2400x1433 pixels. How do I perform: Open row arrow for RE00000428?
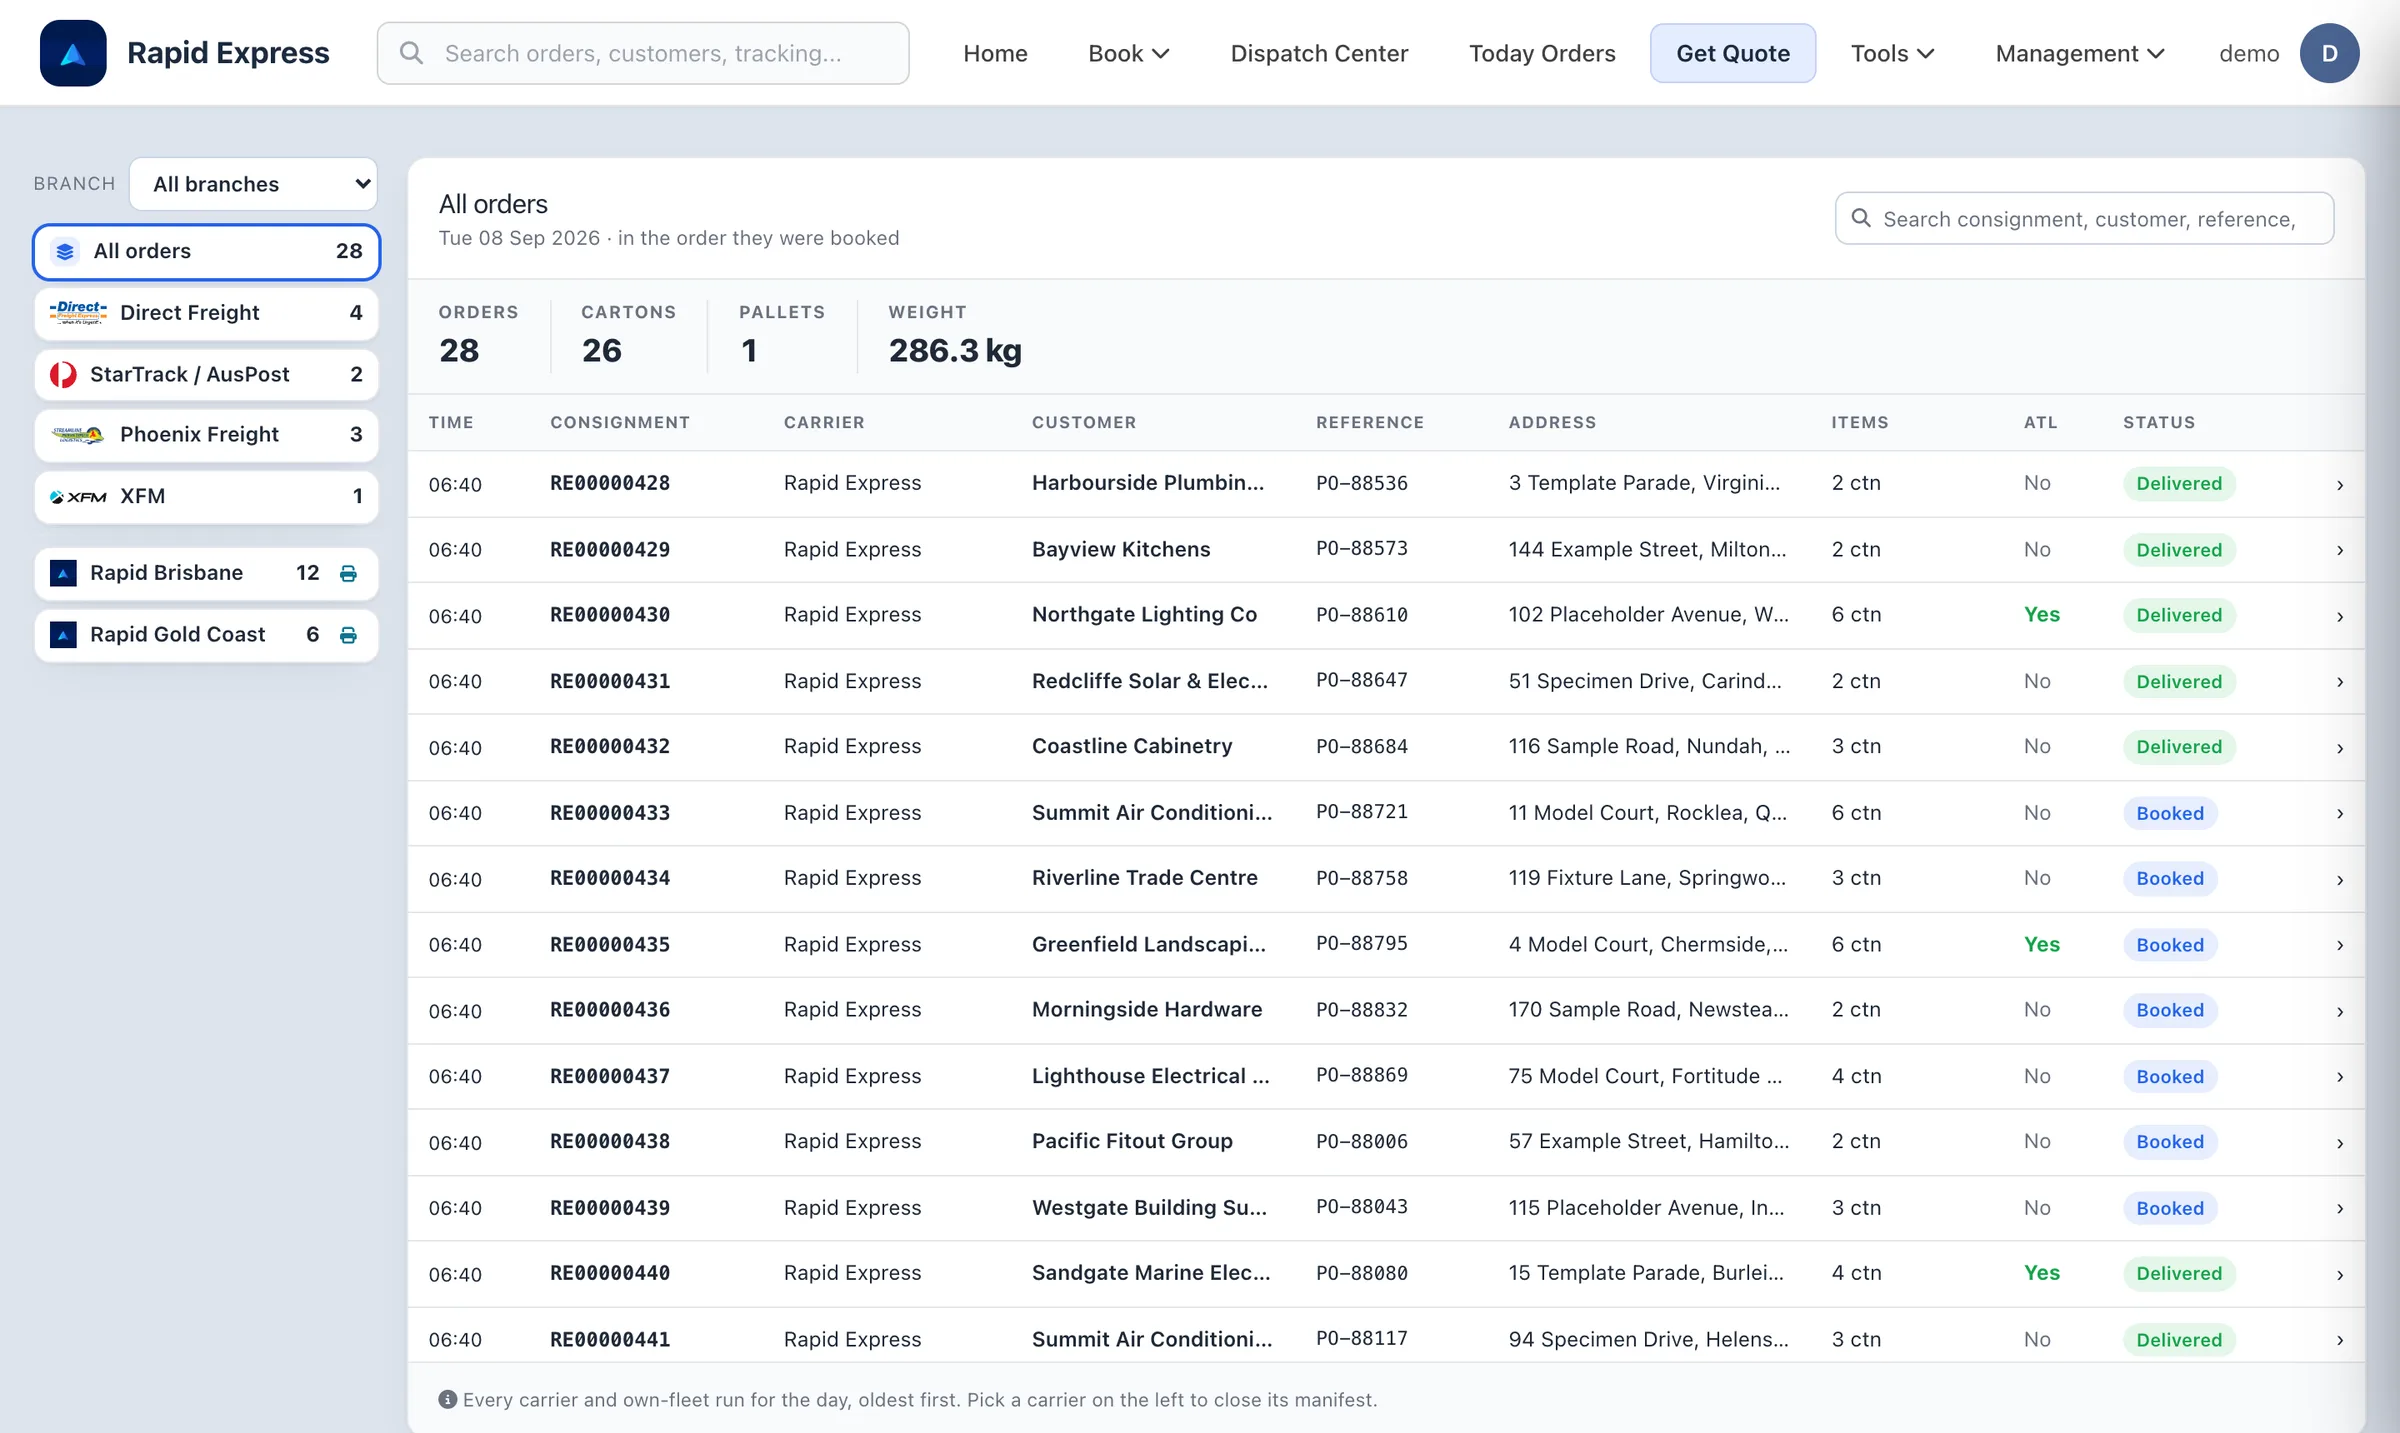pos(2340,485)
